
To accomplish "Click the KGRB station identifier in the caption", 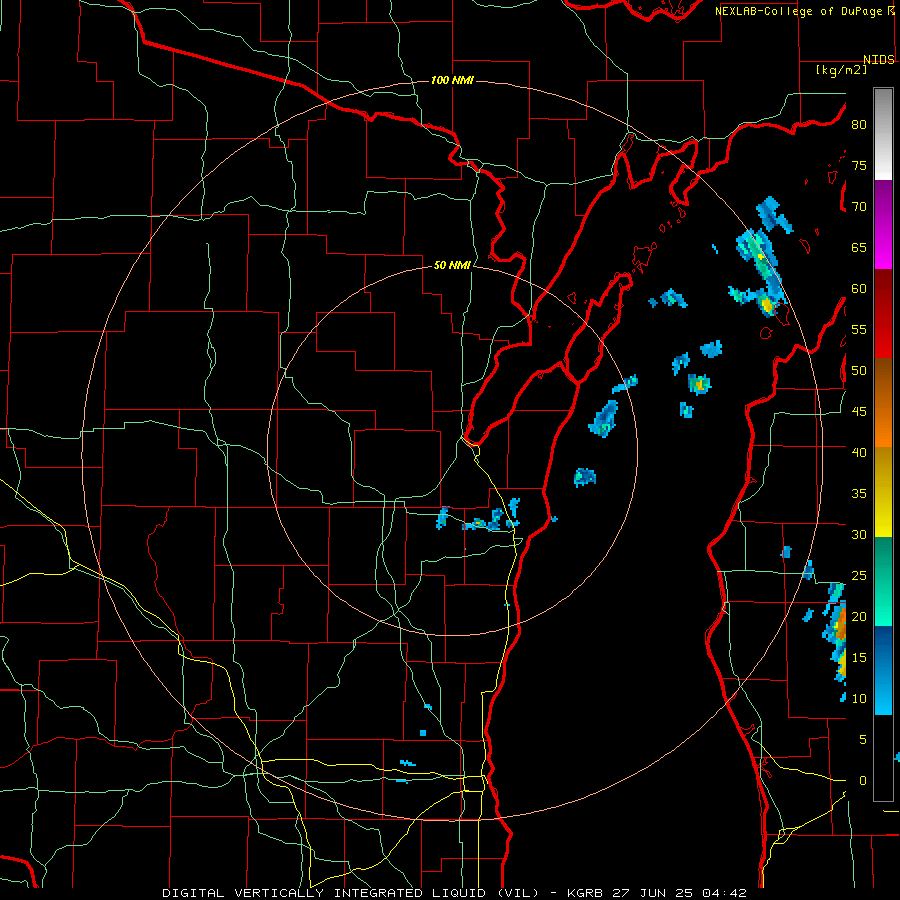I will click(584, 893).
